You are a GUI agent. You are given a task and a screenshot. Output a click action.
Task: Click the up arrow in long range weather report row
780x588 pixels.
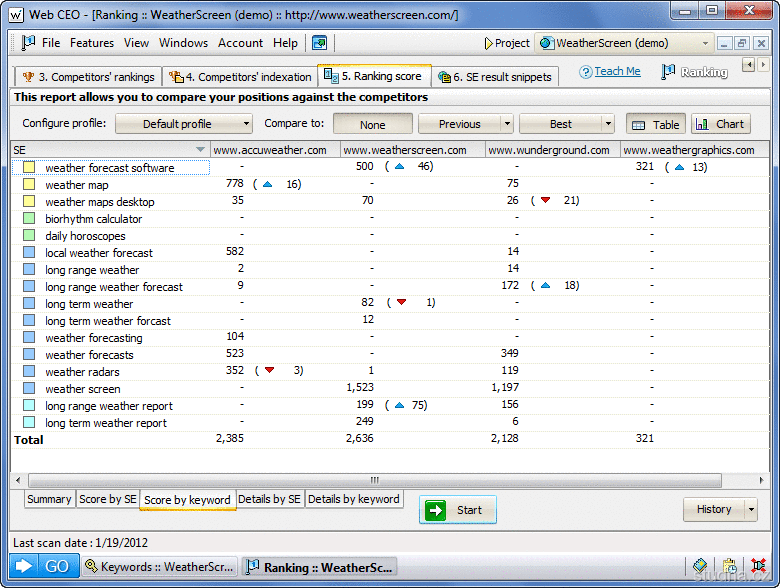(x=399, y=405)
